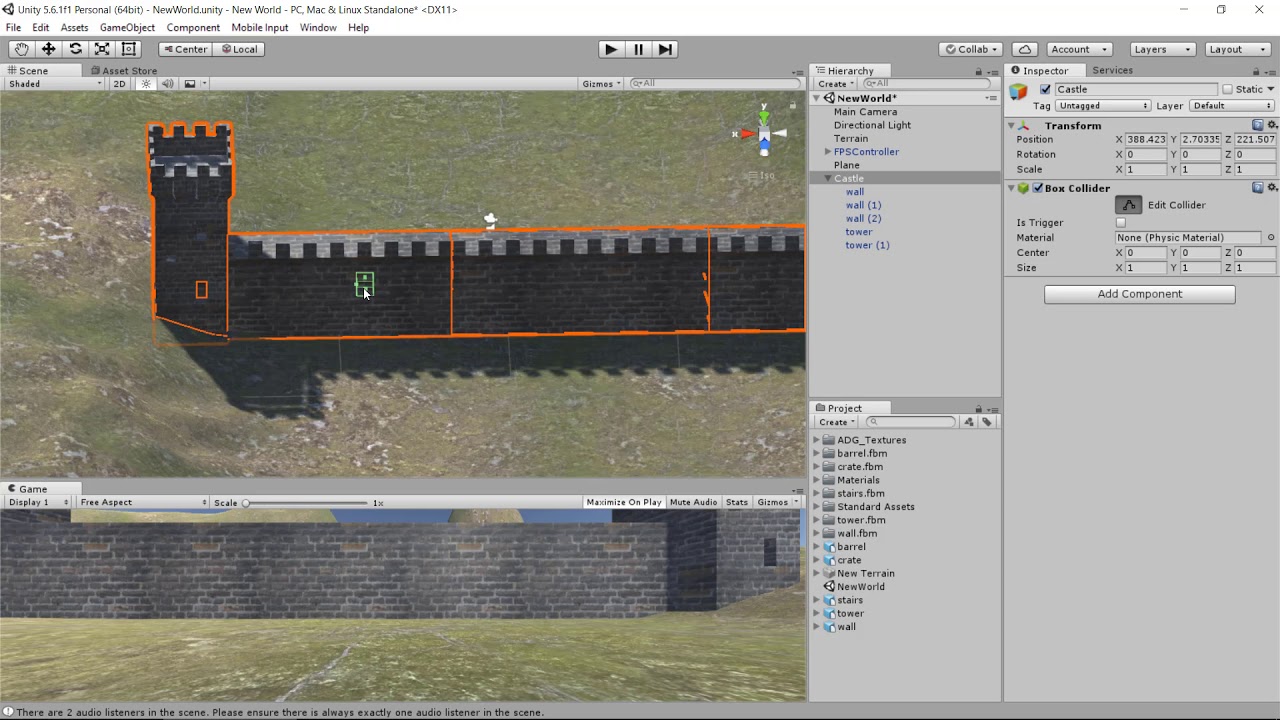The height and width of the screenshot is (720, 1280).
Task: Open Box Collider gear menu
Action: click(1272, 188)
